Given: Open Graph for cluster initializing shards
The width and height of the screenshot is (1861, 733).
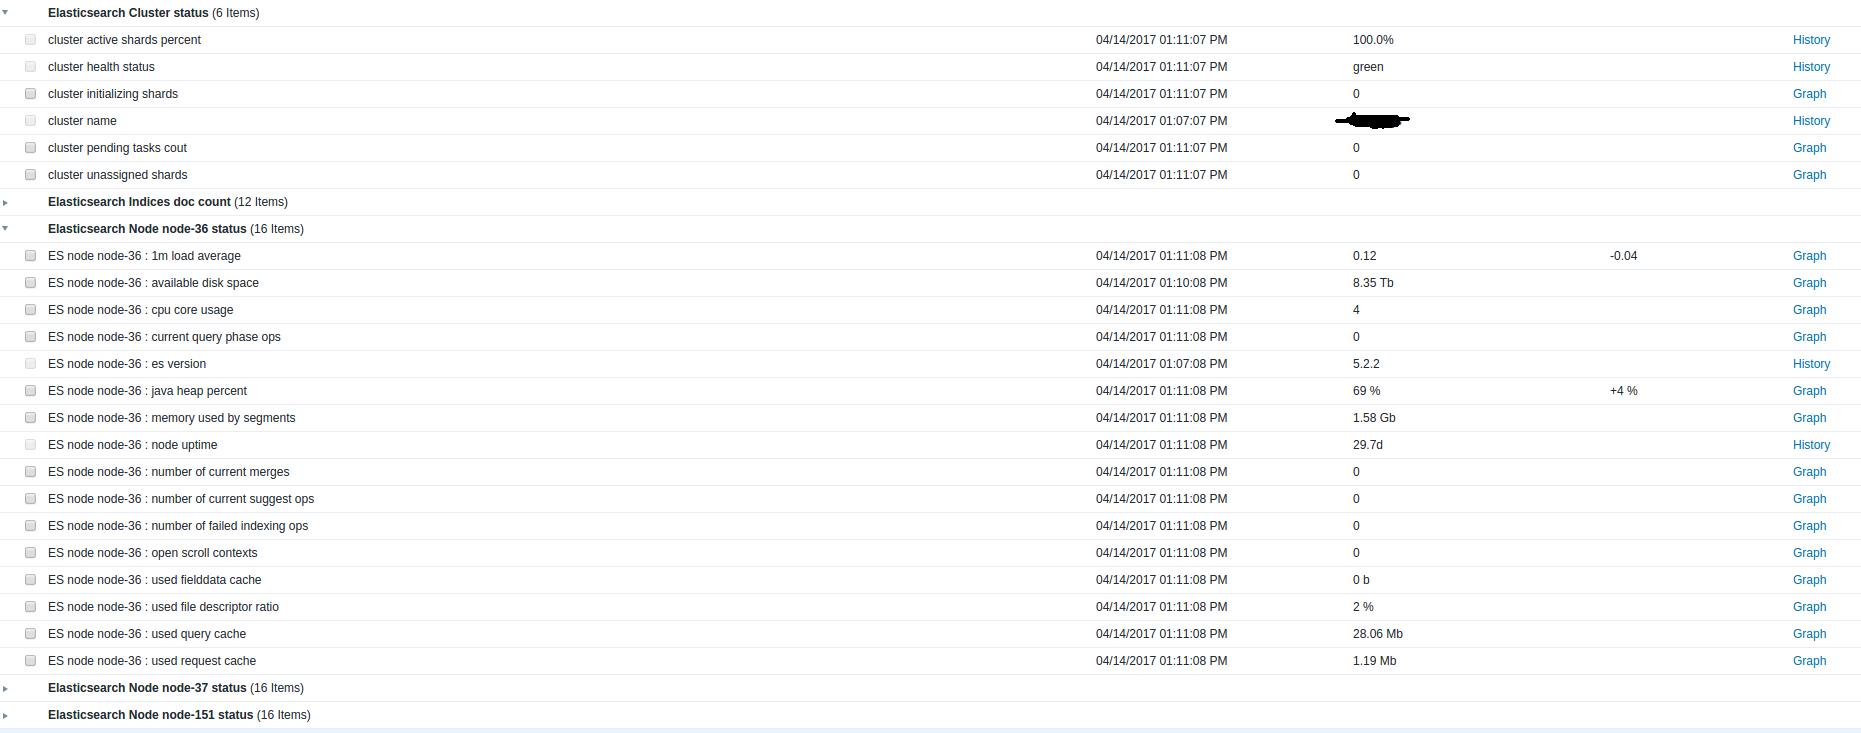Looking at the screenshot, I should pos(1809,94).
